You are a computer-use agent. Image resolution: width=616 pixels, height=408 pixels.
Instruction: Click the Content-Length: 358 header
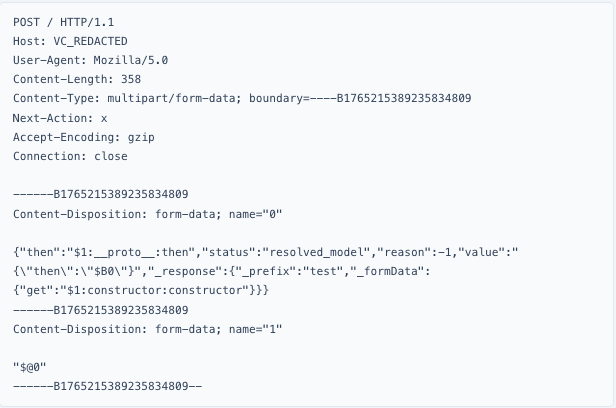click(x=75, y=78)
